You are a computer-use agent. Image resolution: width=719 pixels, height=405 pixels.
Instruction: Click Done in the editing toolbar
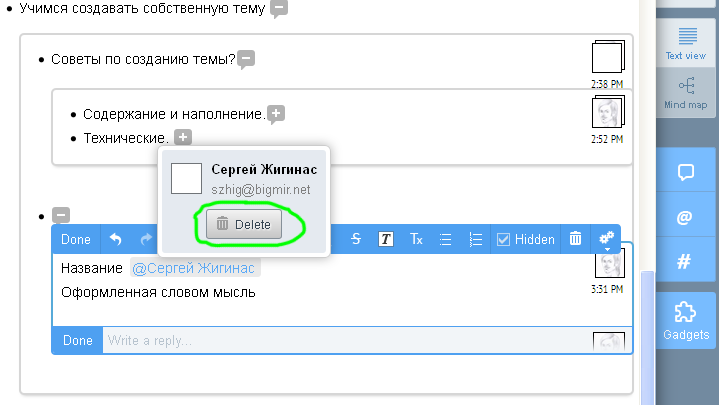pos(75,239)
